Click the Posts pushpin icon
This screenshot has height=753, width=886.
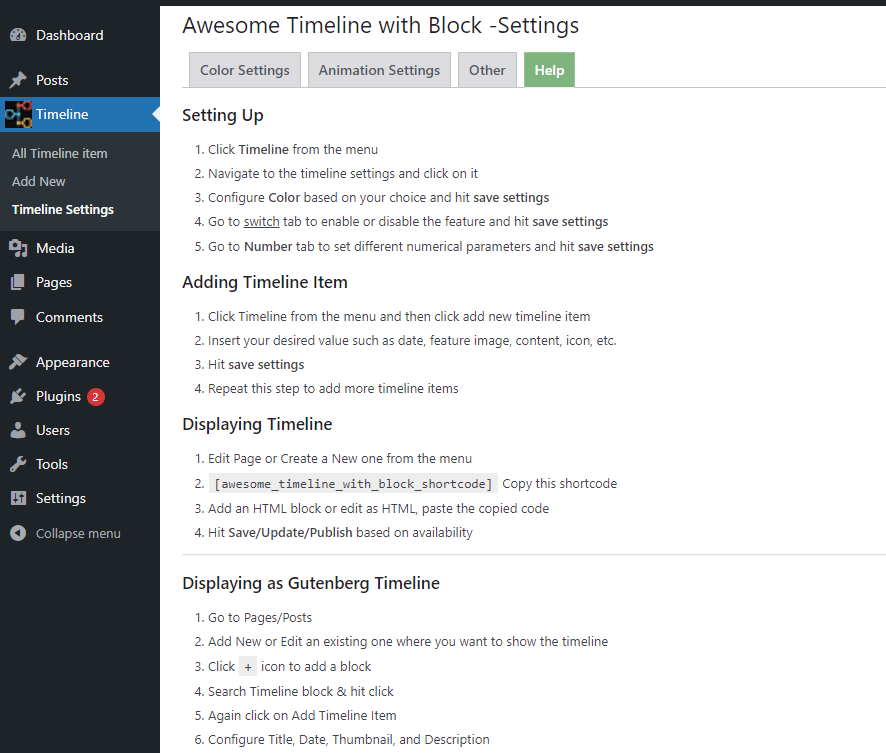click(18, 80)
